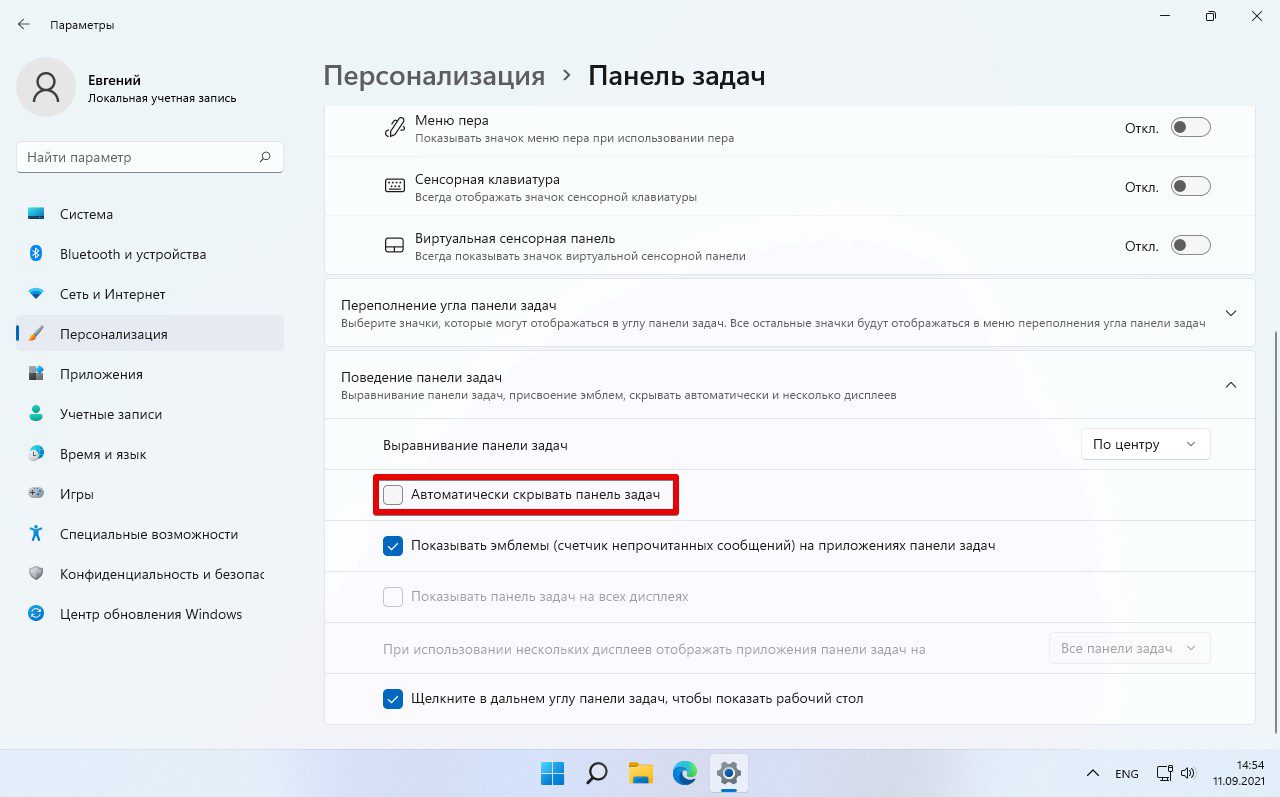This screenshot has width=1280, height=797.
Task: Click the ENG language indicator
Action: pyautogui.click(x=1127, y=774)
